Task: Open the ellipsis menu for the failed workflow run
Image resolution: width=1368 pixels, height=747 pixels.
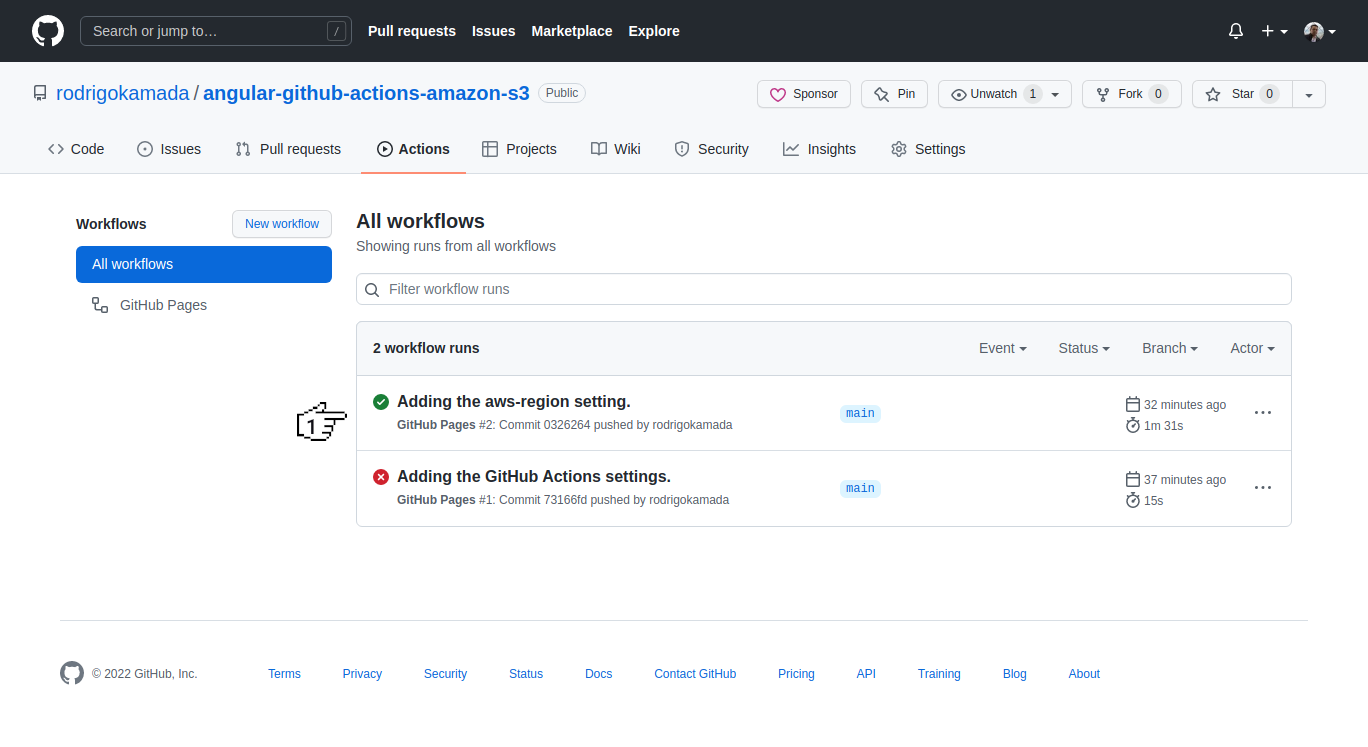Action: click(x=1262, y=487)
